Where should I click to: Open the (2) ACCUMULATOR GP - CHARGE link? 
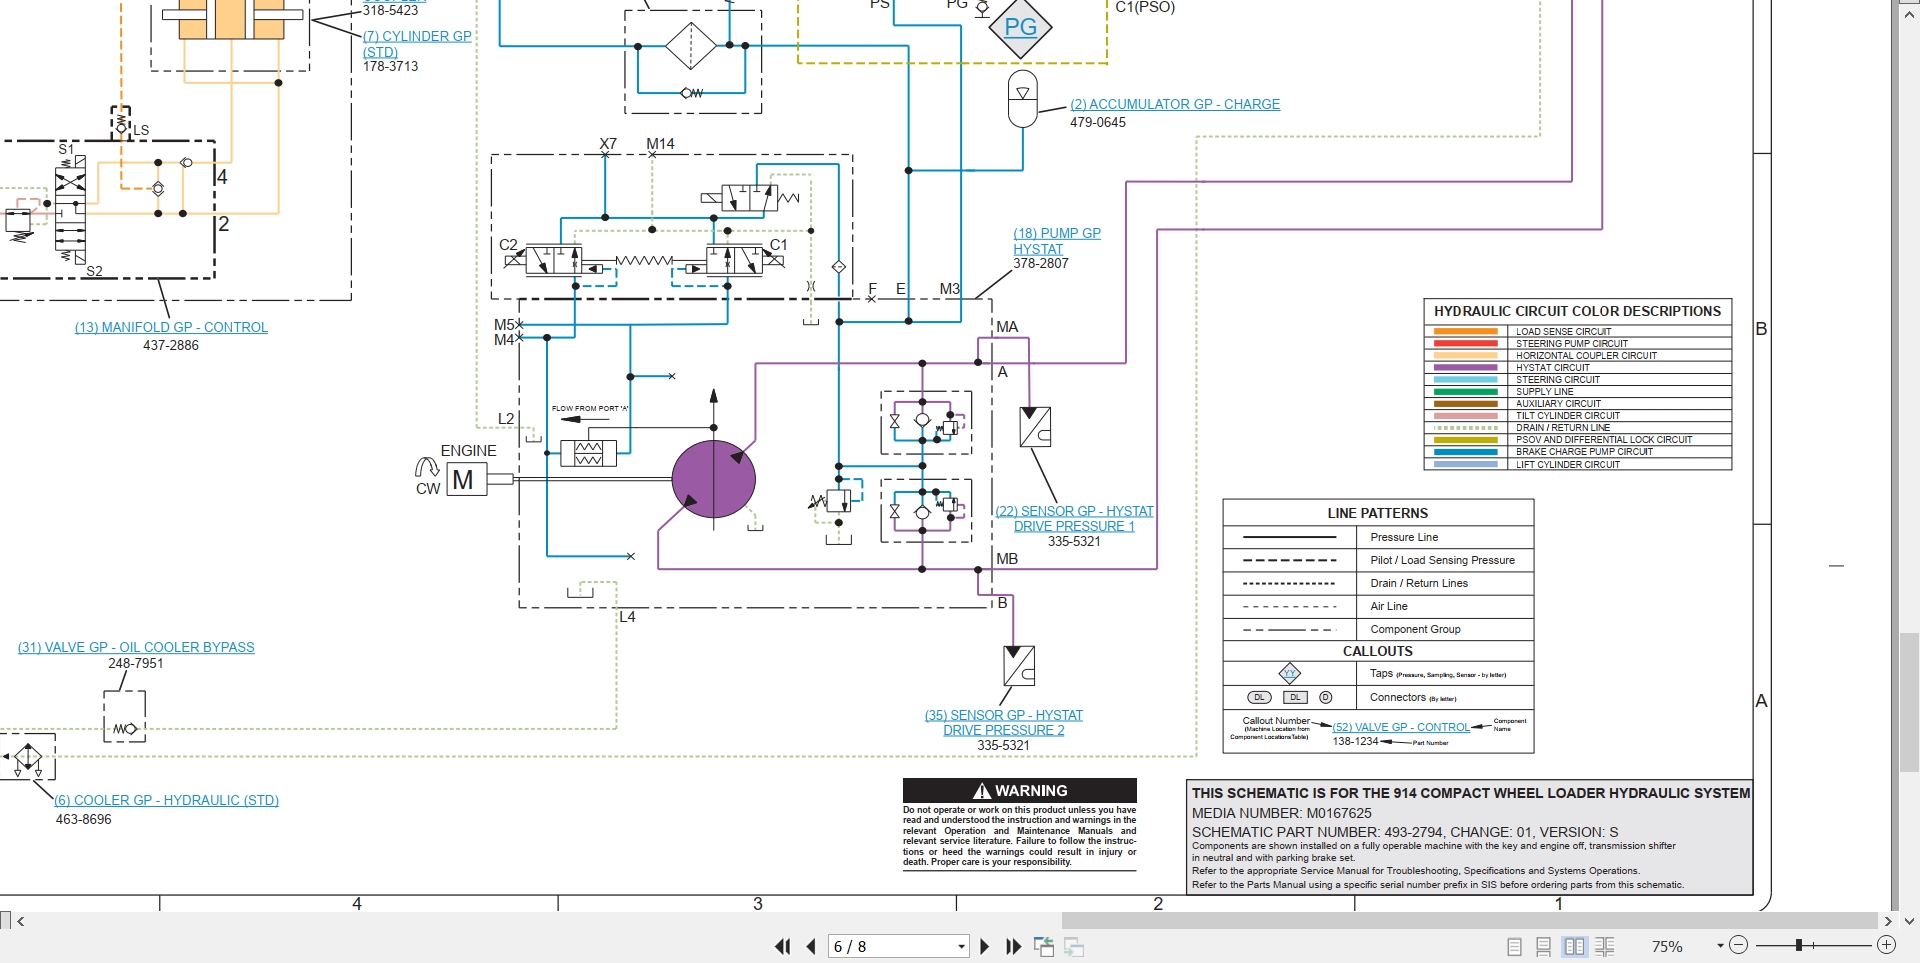[1175, 104]
